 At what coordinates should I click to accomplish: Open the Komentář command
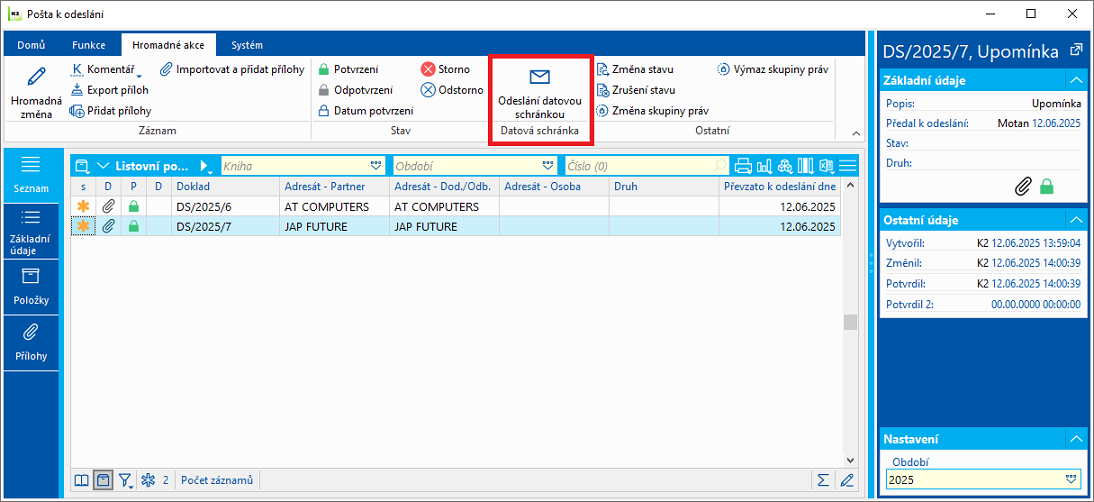[106, 70]
